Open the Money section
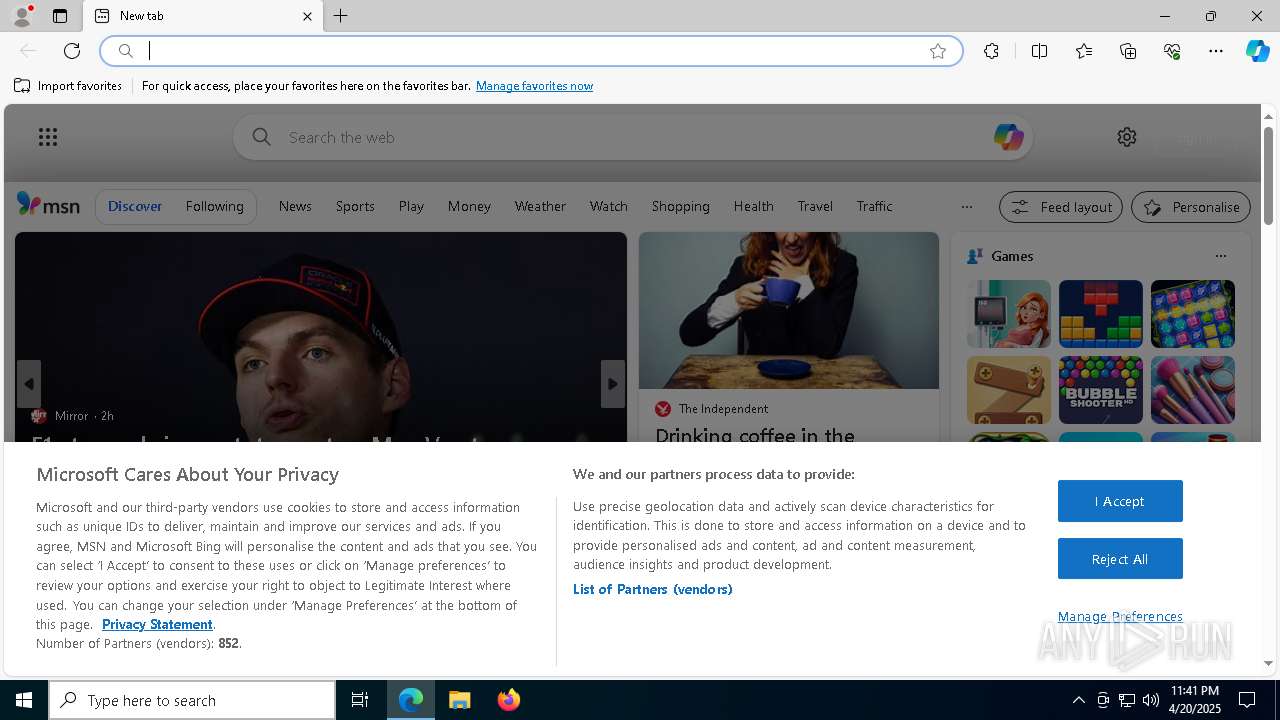 (x=469, y=206)
